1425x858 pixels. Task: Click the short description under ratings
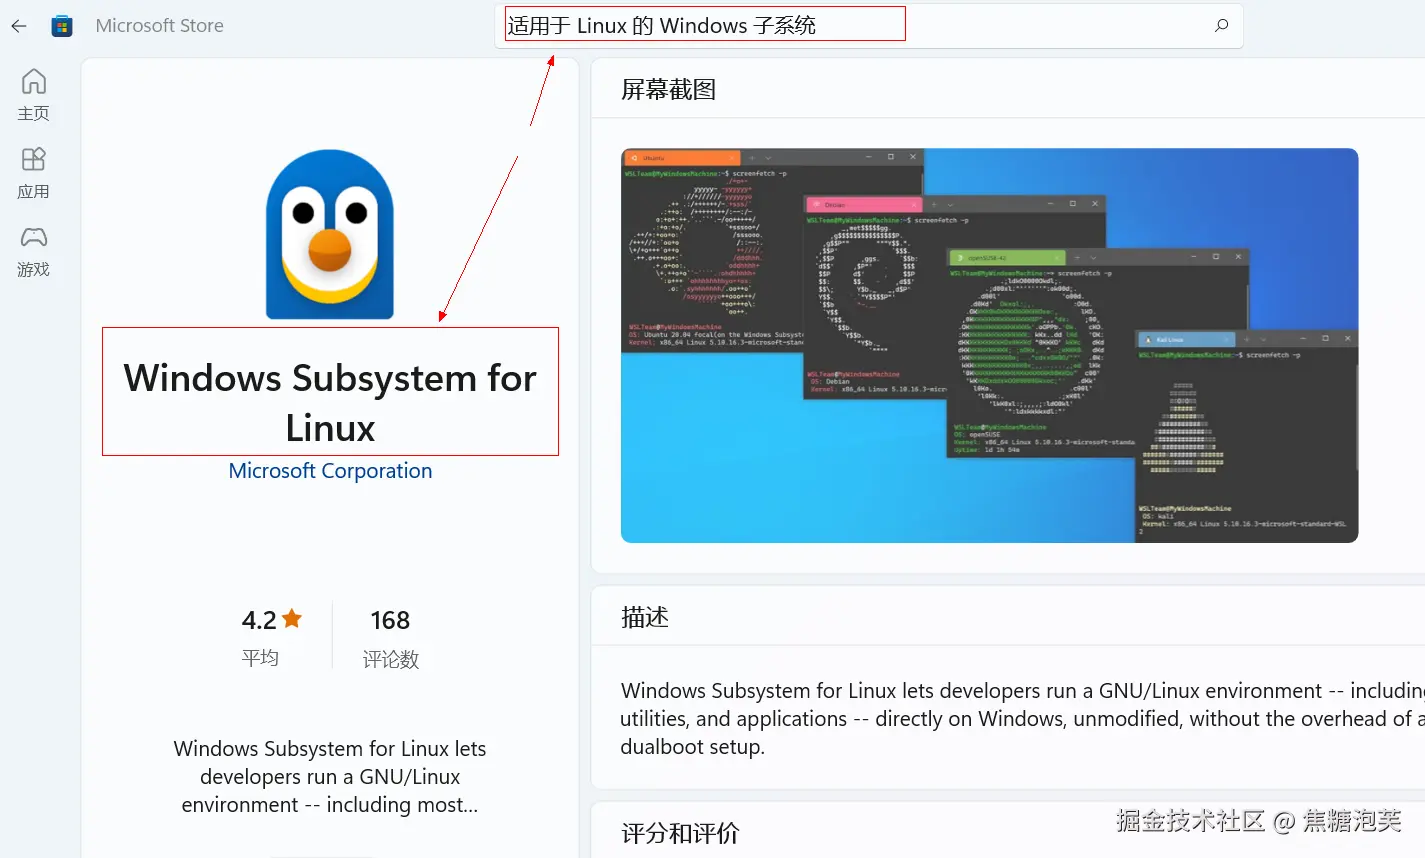[x=330, y=777]
